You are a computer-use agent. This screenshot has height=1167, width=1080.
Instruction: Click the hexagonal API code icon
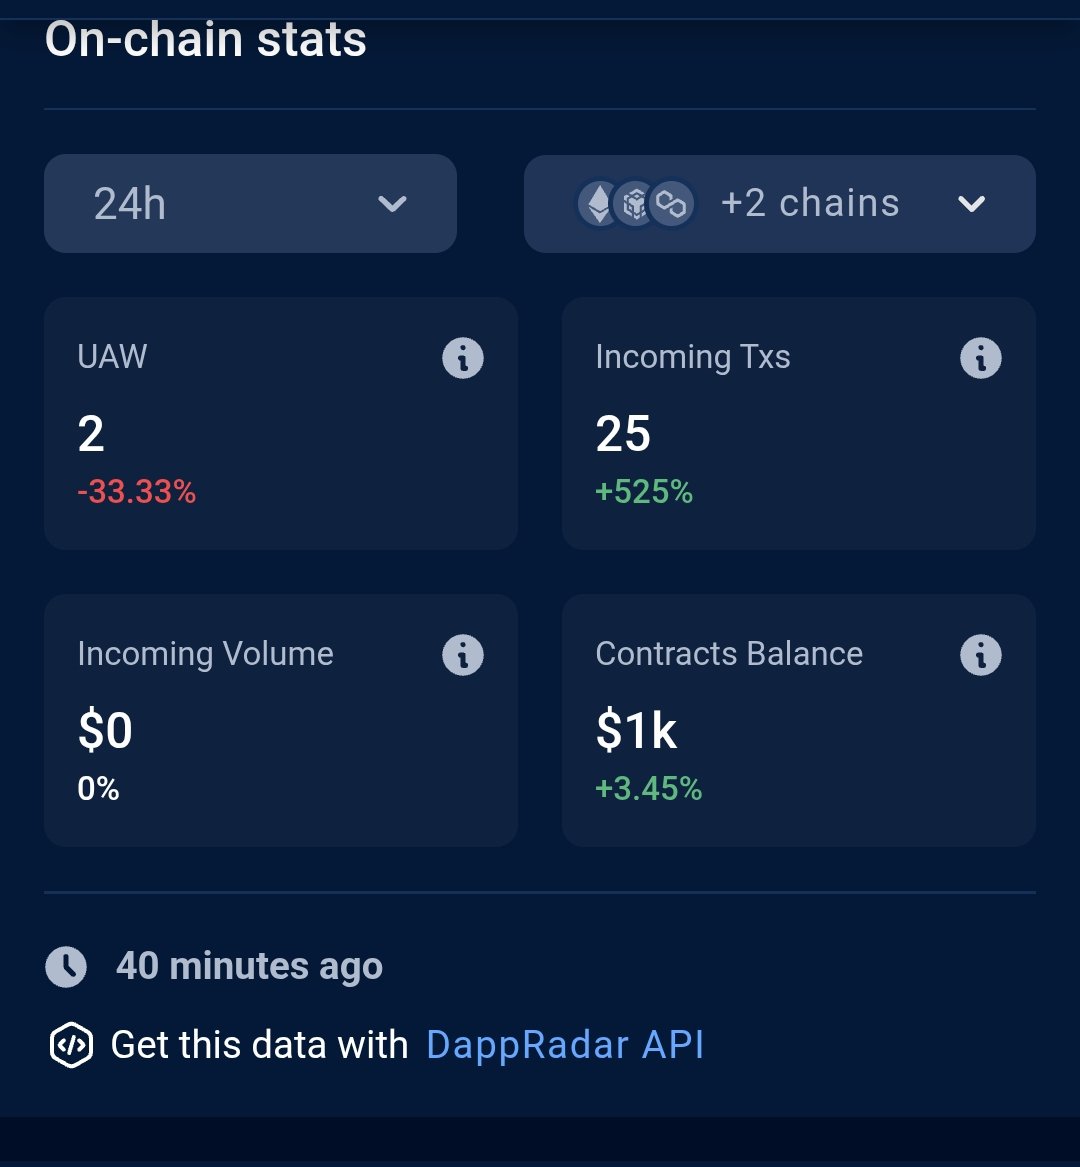71,1045
